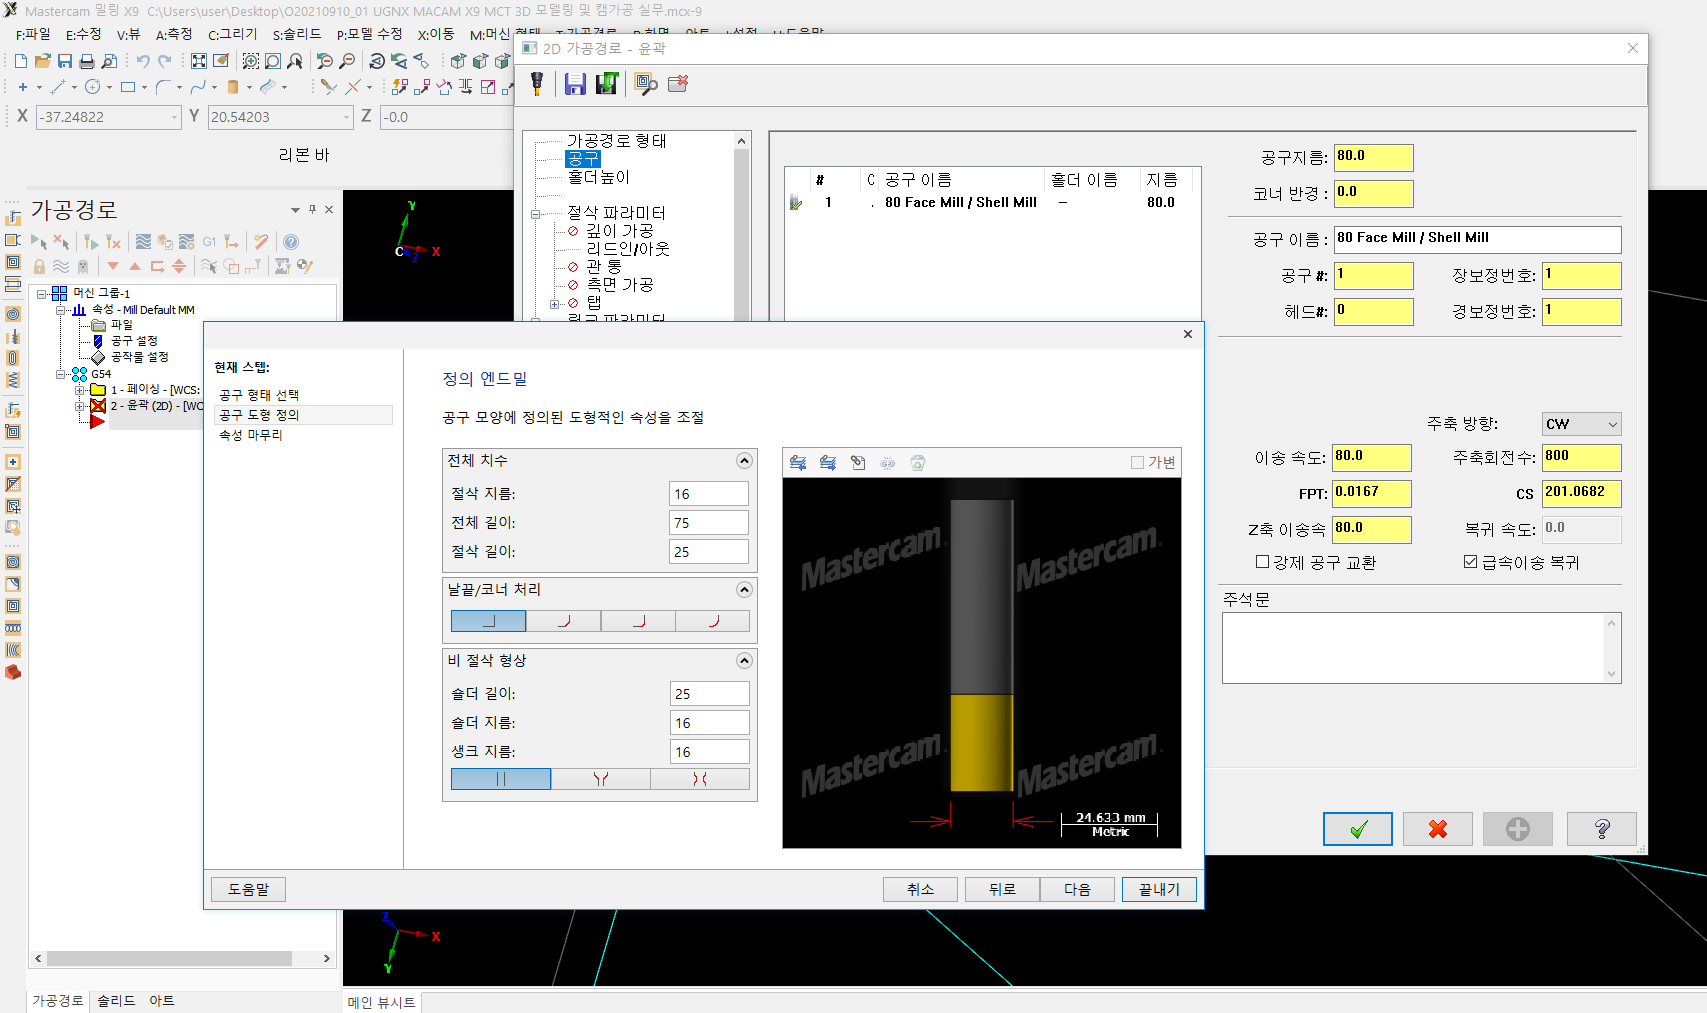Select the cylinder solid icon
1707x1013 pixels.
233,87
